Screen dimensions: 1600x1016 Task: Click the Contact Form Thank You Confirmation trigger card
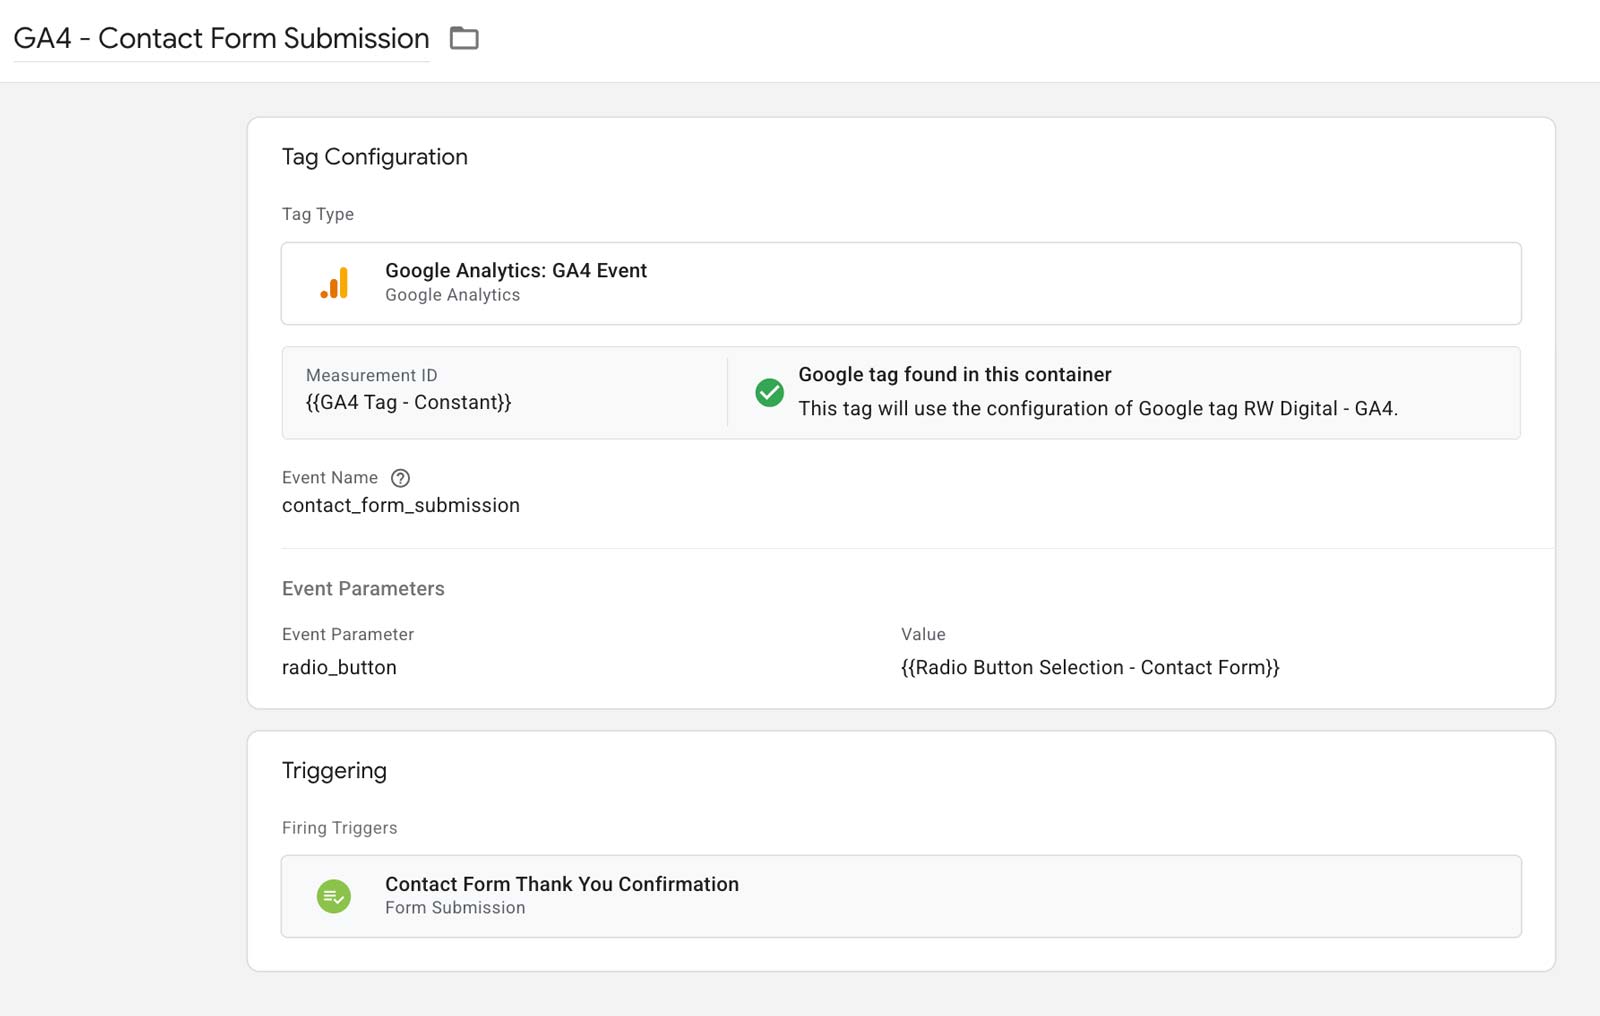[x=561, y=884]
